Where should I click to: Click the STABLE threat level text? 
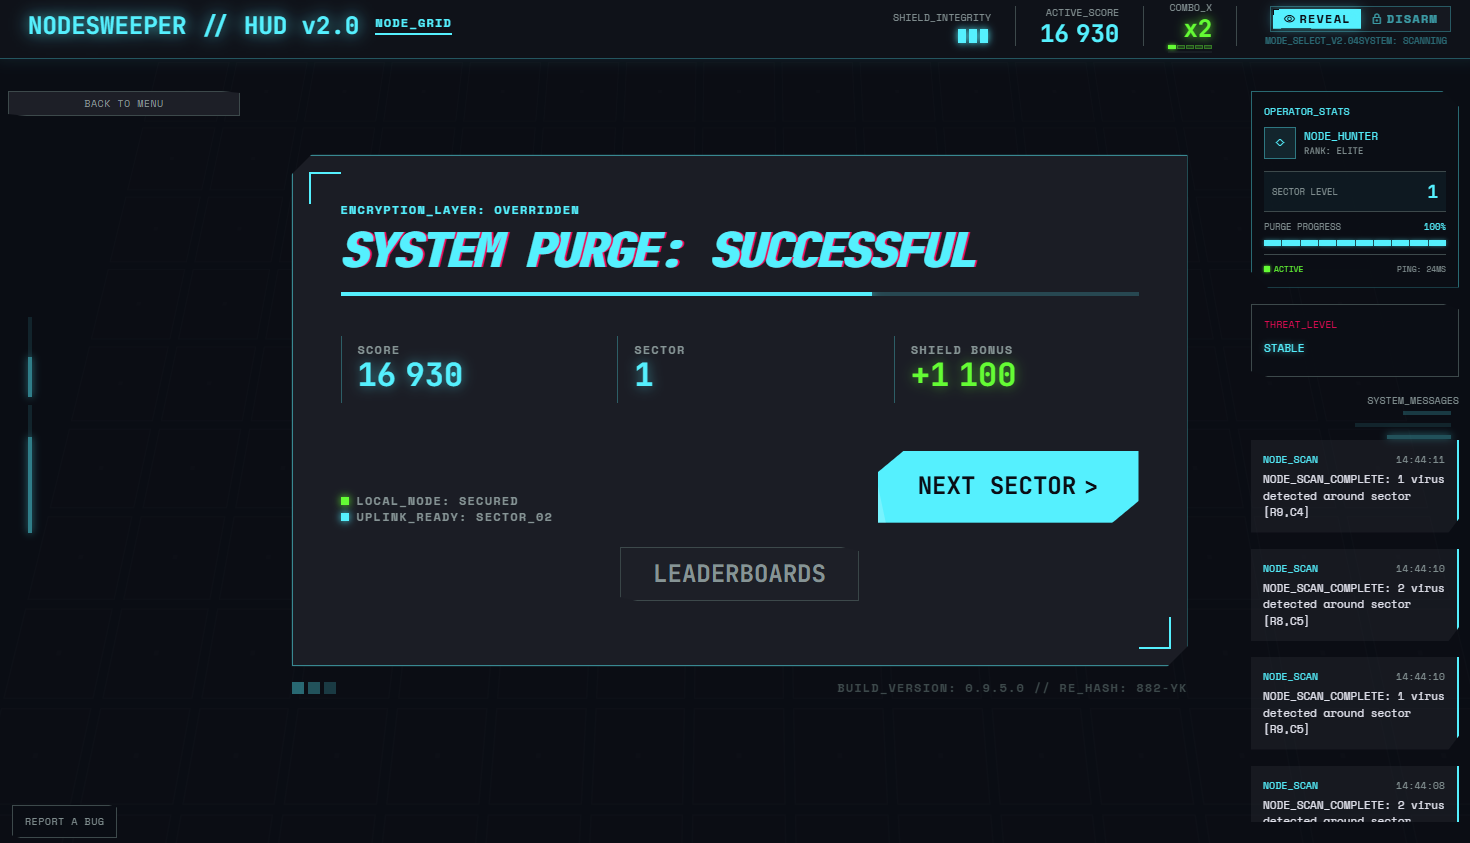coord(1284,349)
